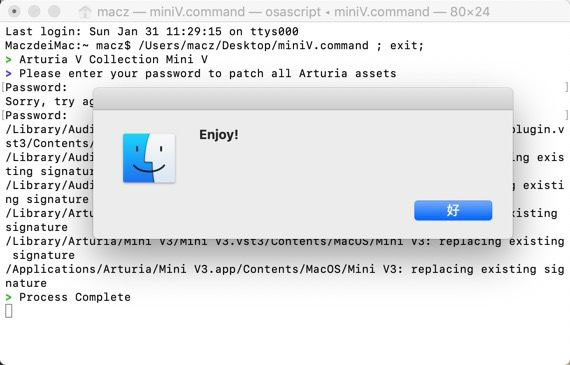Click the blue arrow beside Please enter your password
The width and height of the screenshot is (570, 365).
coord(9,73)
